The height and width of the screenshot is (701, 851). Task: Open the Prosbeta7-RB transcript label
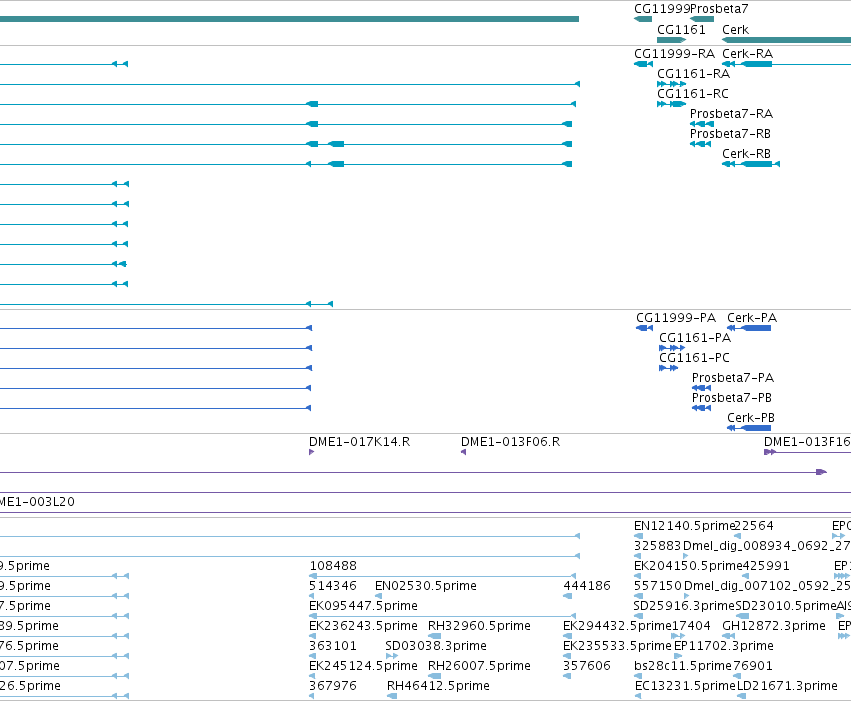[731, 134]
